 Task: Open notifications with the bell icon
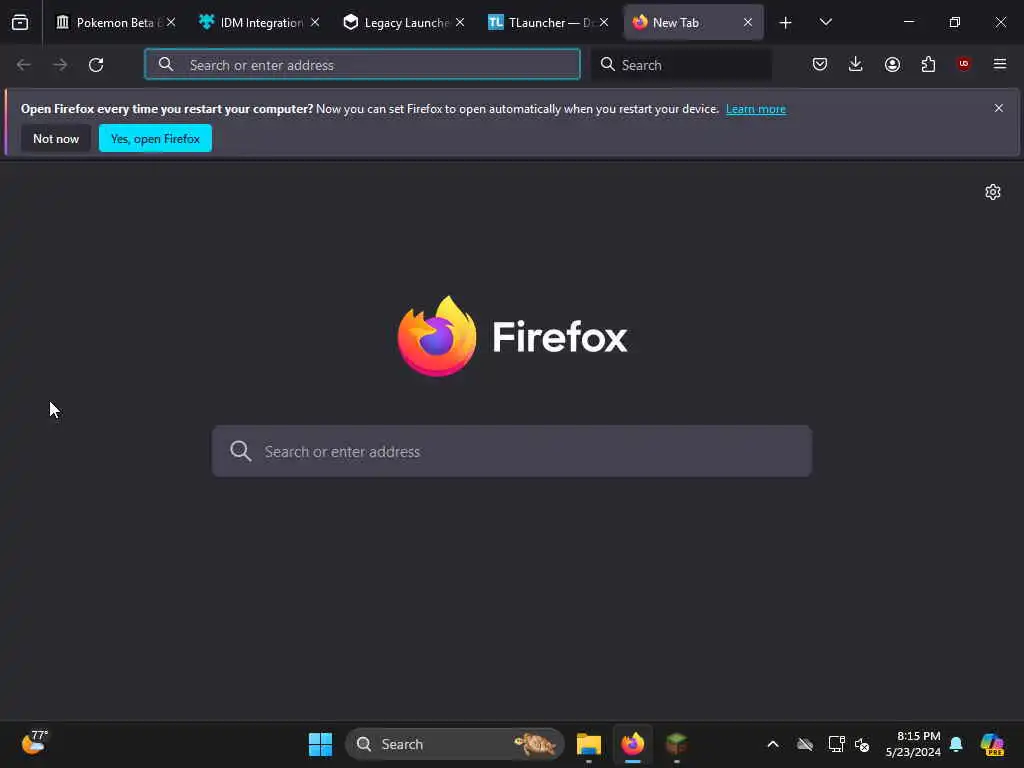tap(956, 744)
